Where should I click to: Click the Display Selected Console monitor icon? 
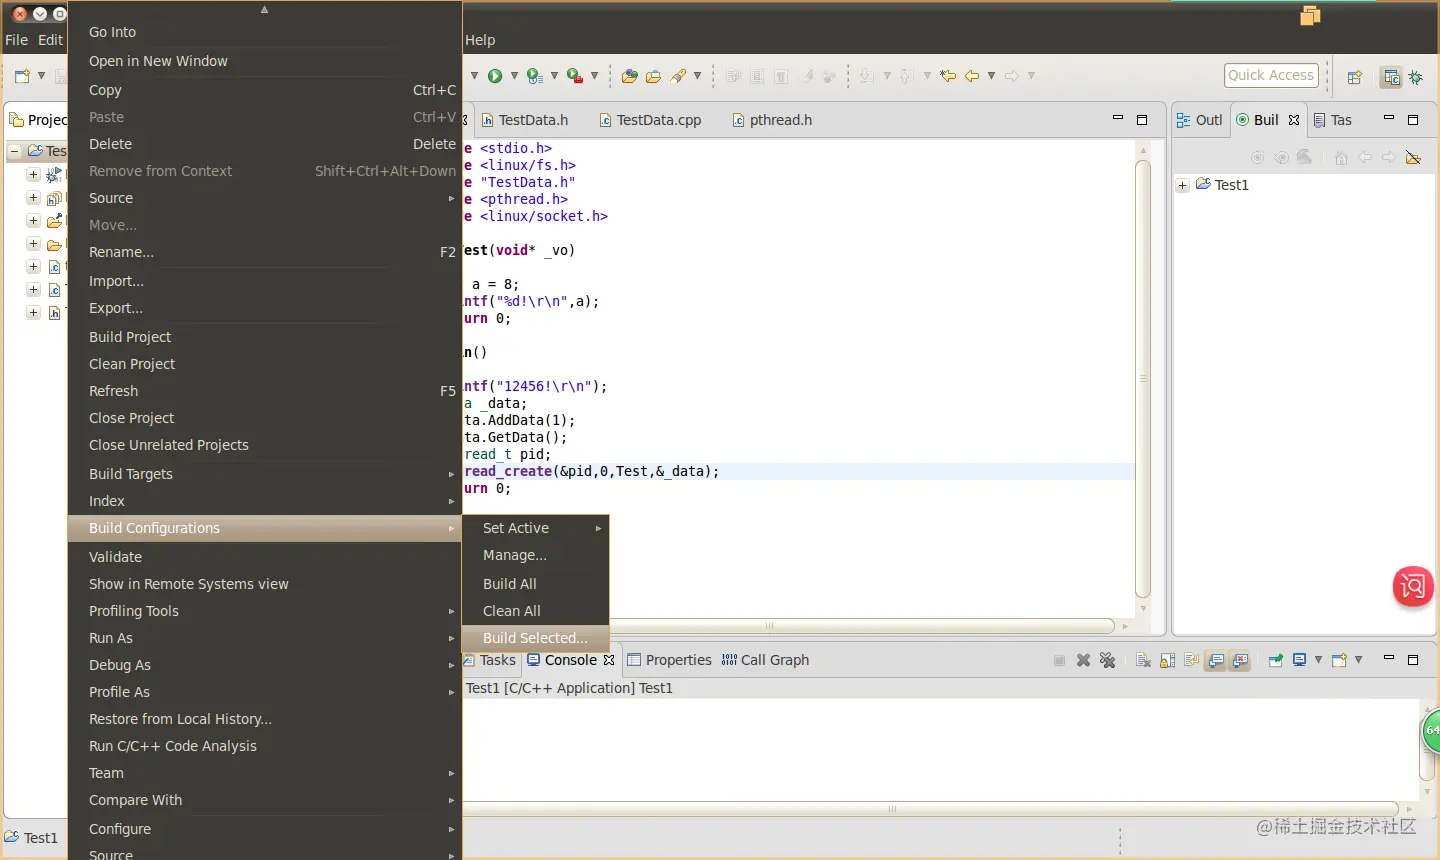coord(1300,660)
